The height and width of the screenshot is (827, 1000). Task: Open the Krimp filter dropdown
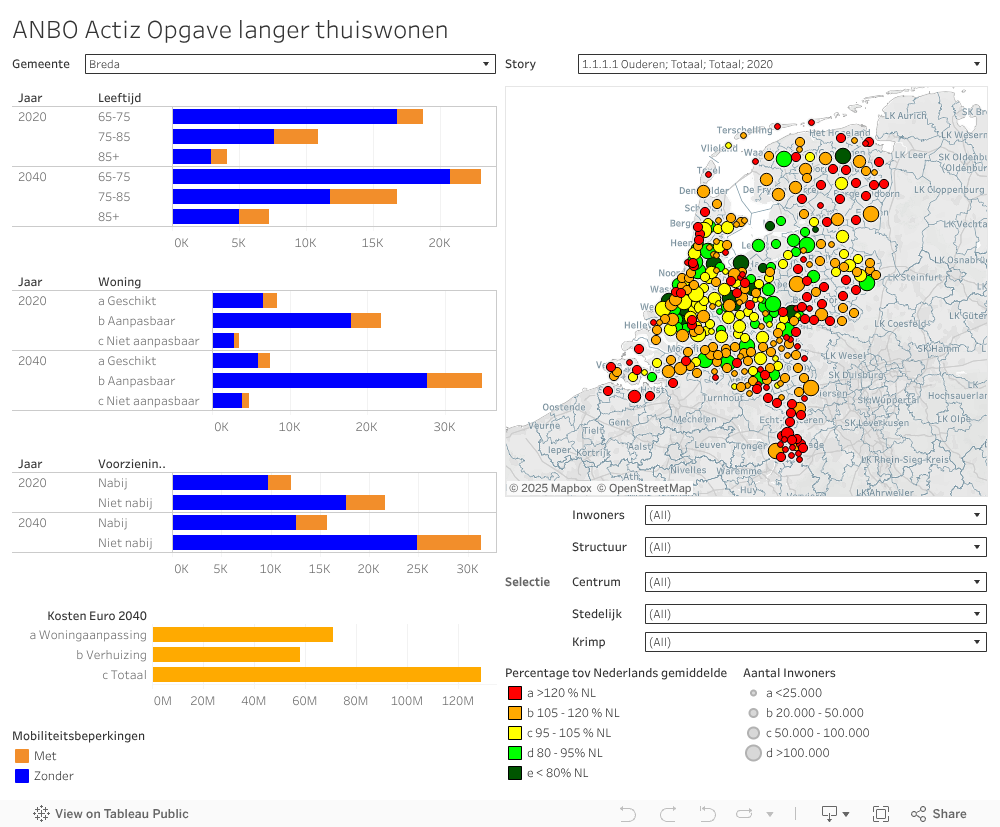[x=978, y=641]
